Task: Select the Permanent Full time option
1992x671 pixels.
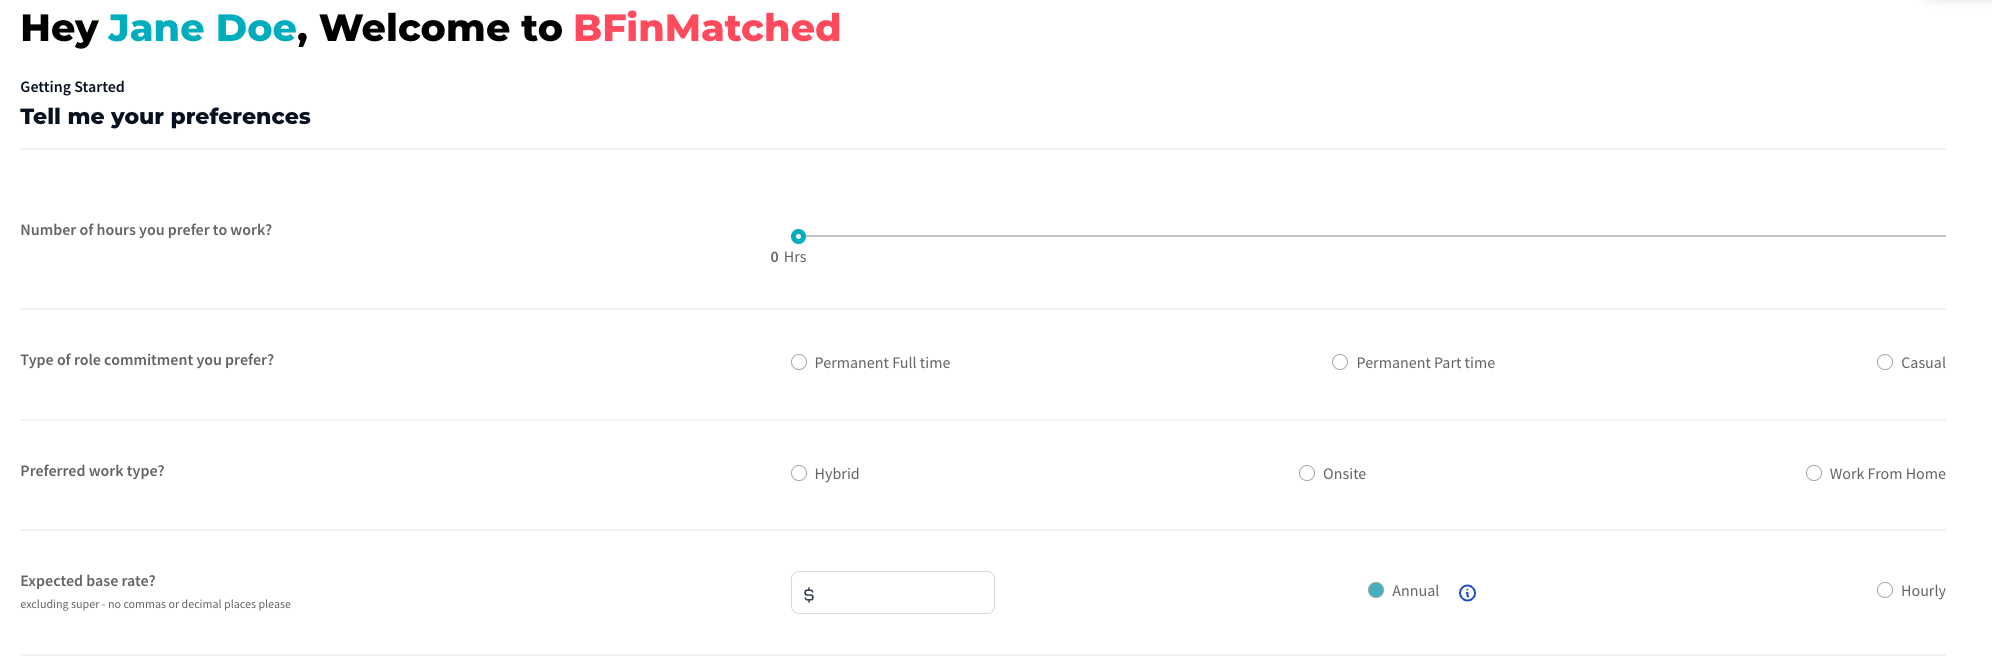Action: [798, 362]
